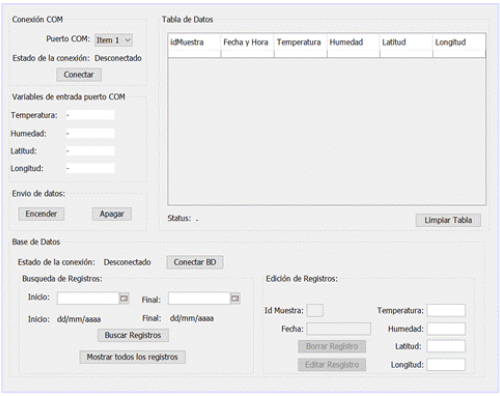Click the Encender button
The height and width of the screenshot is (396, 500).
pos(41,214)
